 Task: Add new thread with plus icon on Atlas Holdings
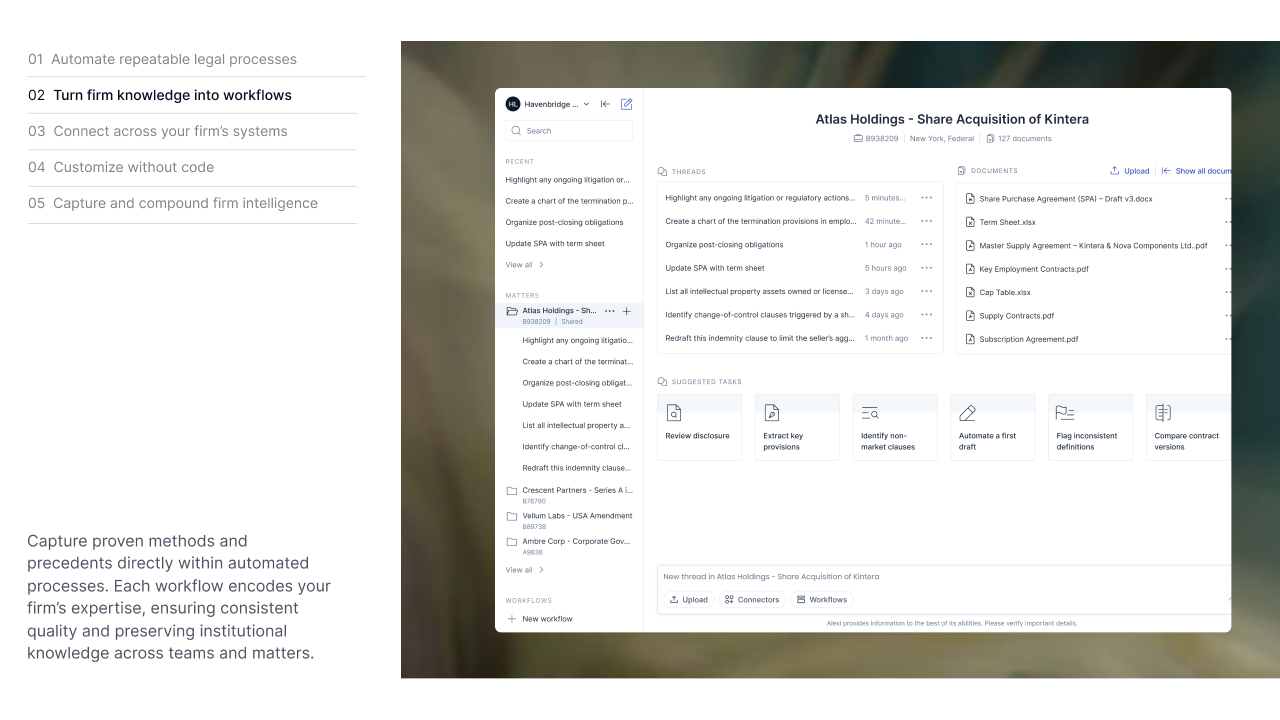point(627,311)
